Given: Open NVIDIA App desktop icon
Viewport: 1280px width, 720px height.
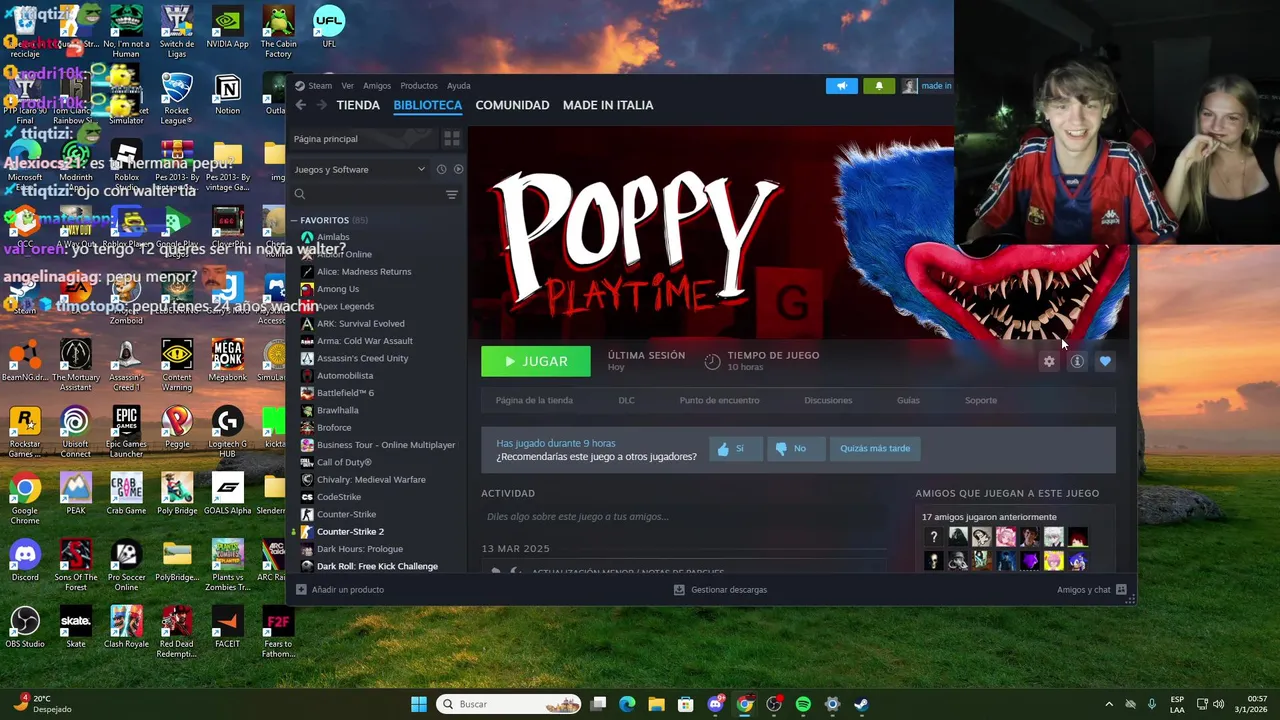Looking at the screenshot, I should [227, 27].
